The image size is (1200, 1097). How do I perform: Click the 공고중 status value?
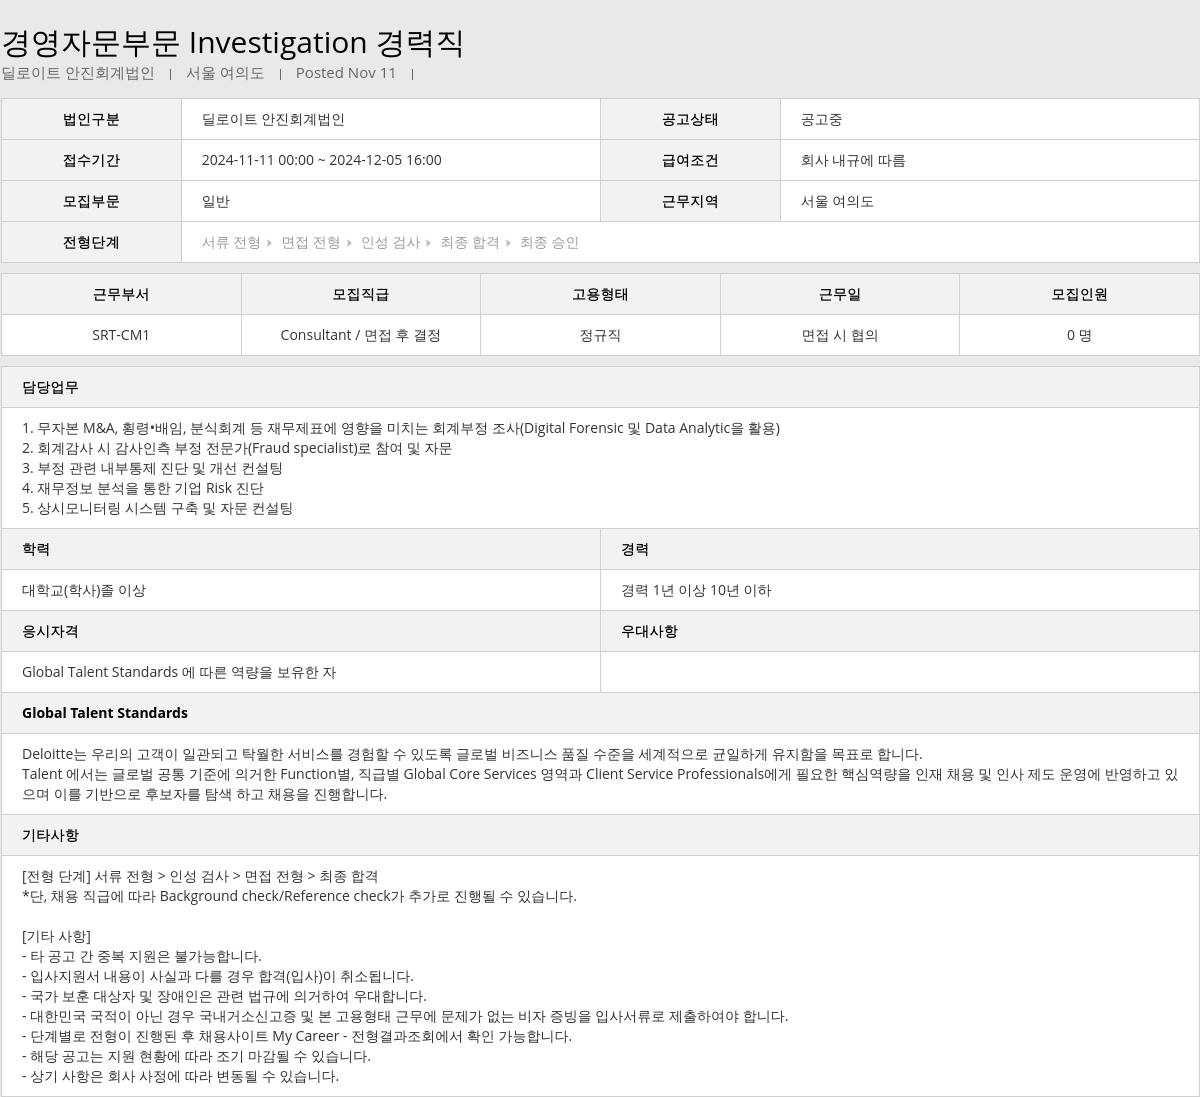821,119
